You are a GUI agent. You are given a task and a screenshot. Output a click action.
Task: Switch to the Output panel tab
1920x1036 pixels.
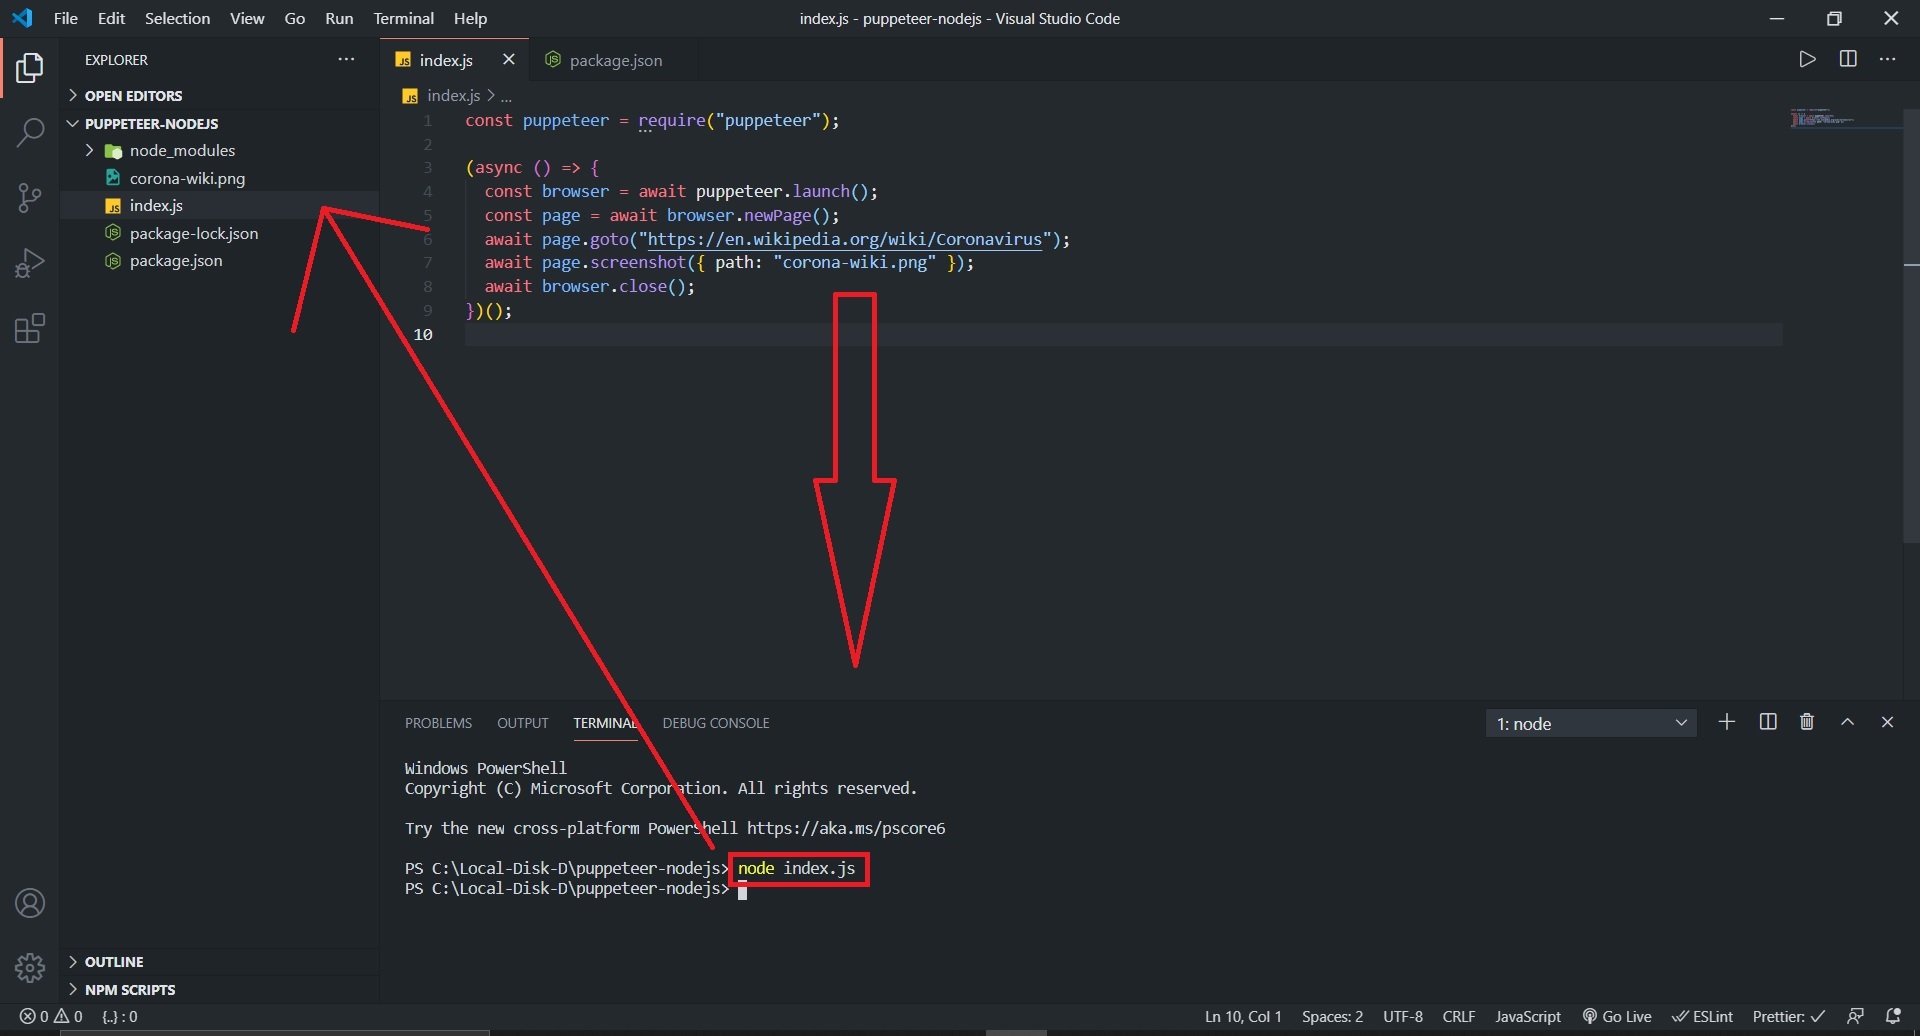pos(522,723)
